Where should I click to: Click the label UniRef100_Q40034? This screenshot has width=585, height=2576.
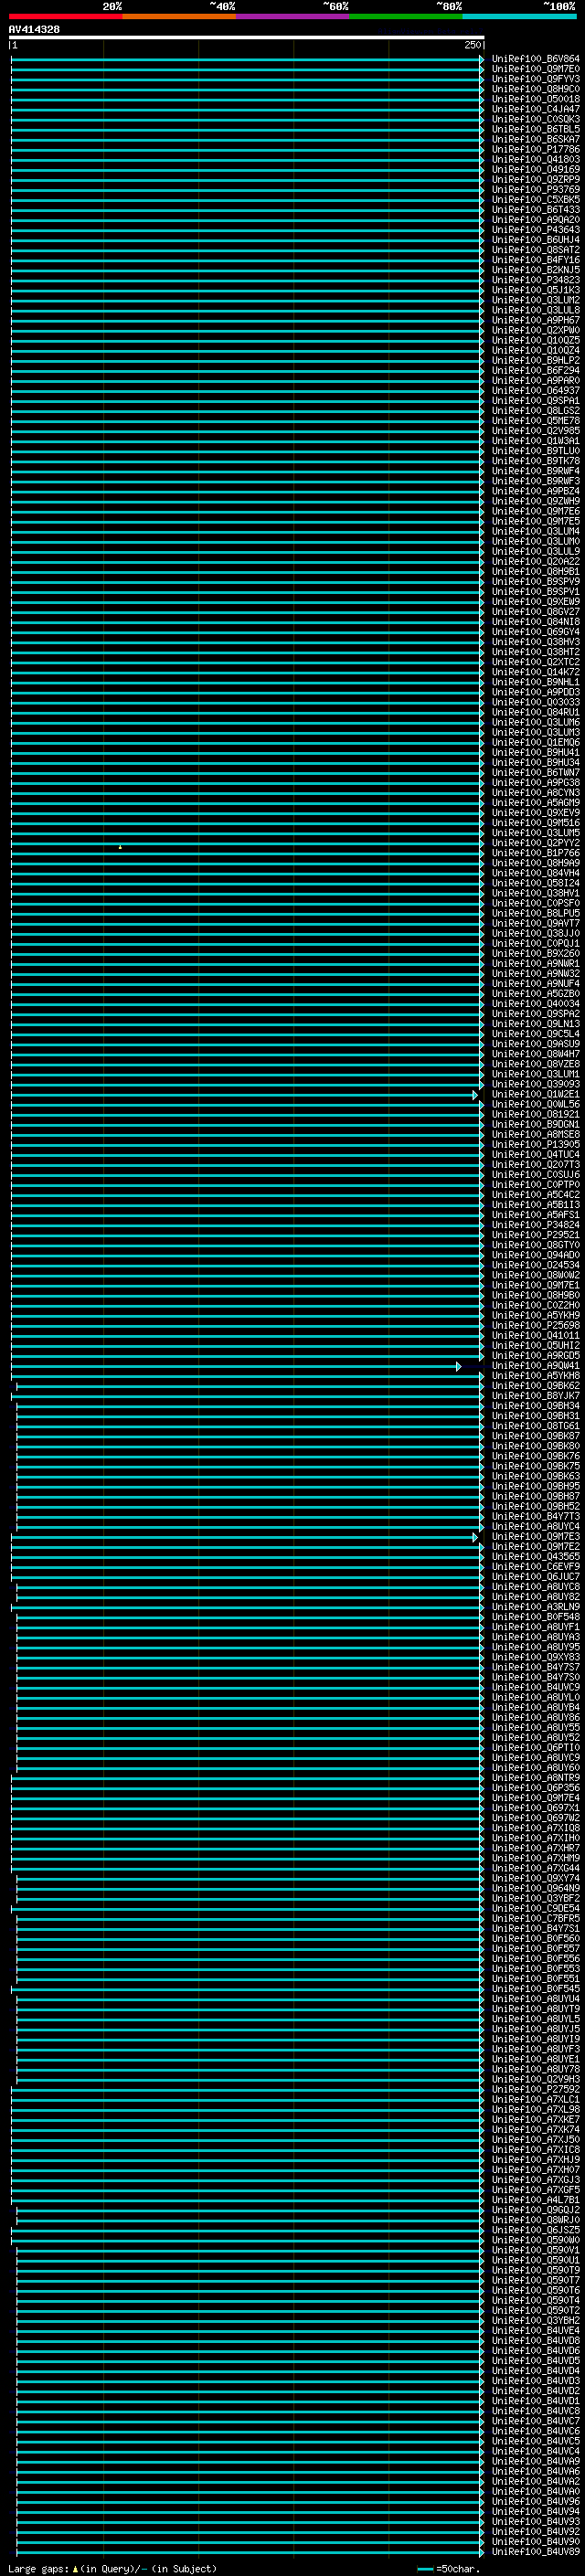(x=535, y=1004)
